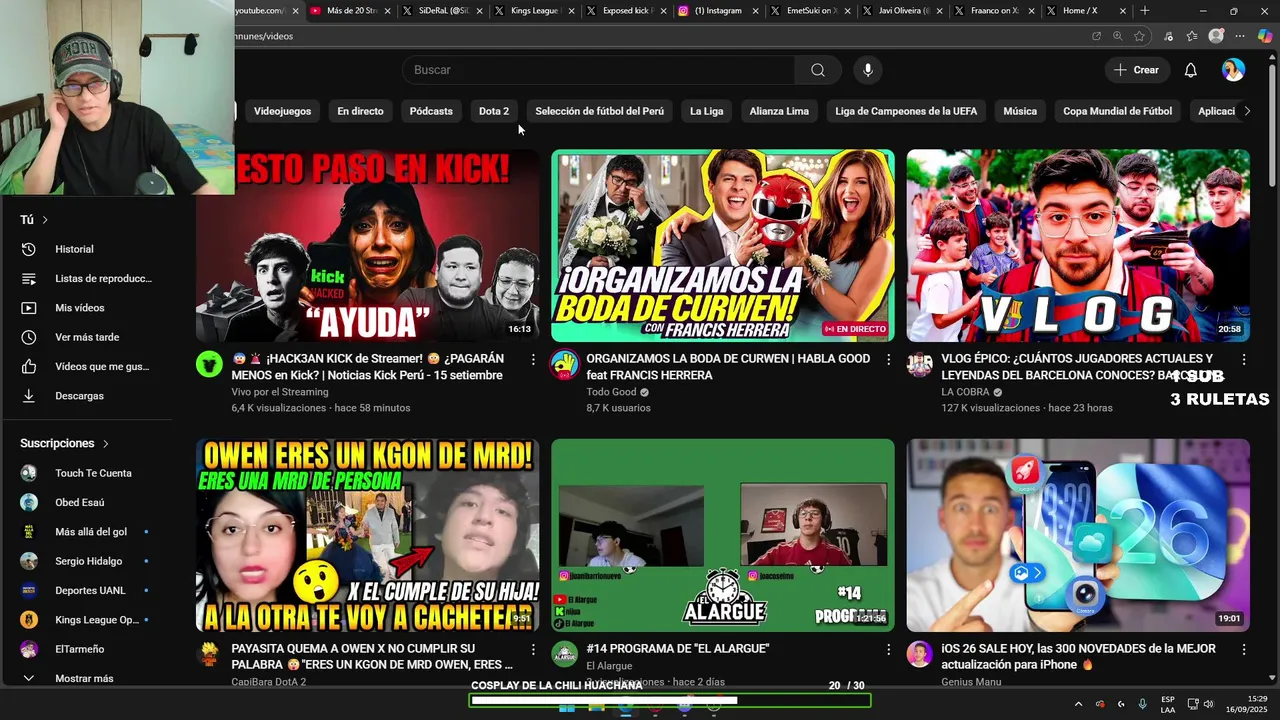Open the 'ESTO PASO EN KICK' video thumbnail
Viewport: 1280px width, 720px height.
[x=367, y=246]
